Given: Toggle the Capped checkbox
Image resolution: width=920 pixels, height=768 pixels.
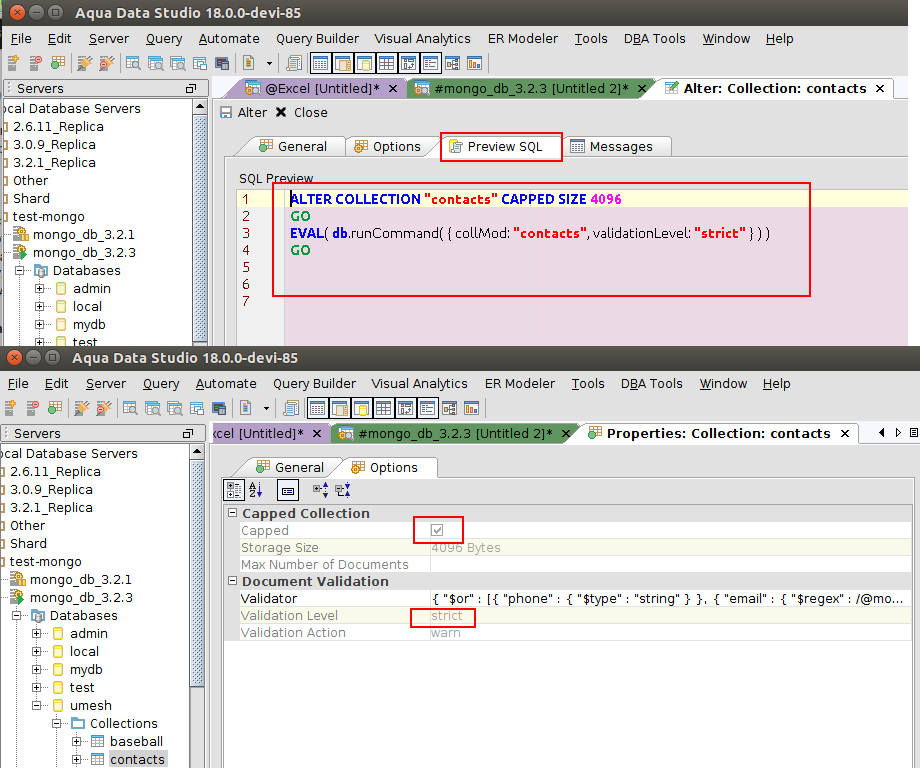Looking at the screenshot, I should 437,530.
